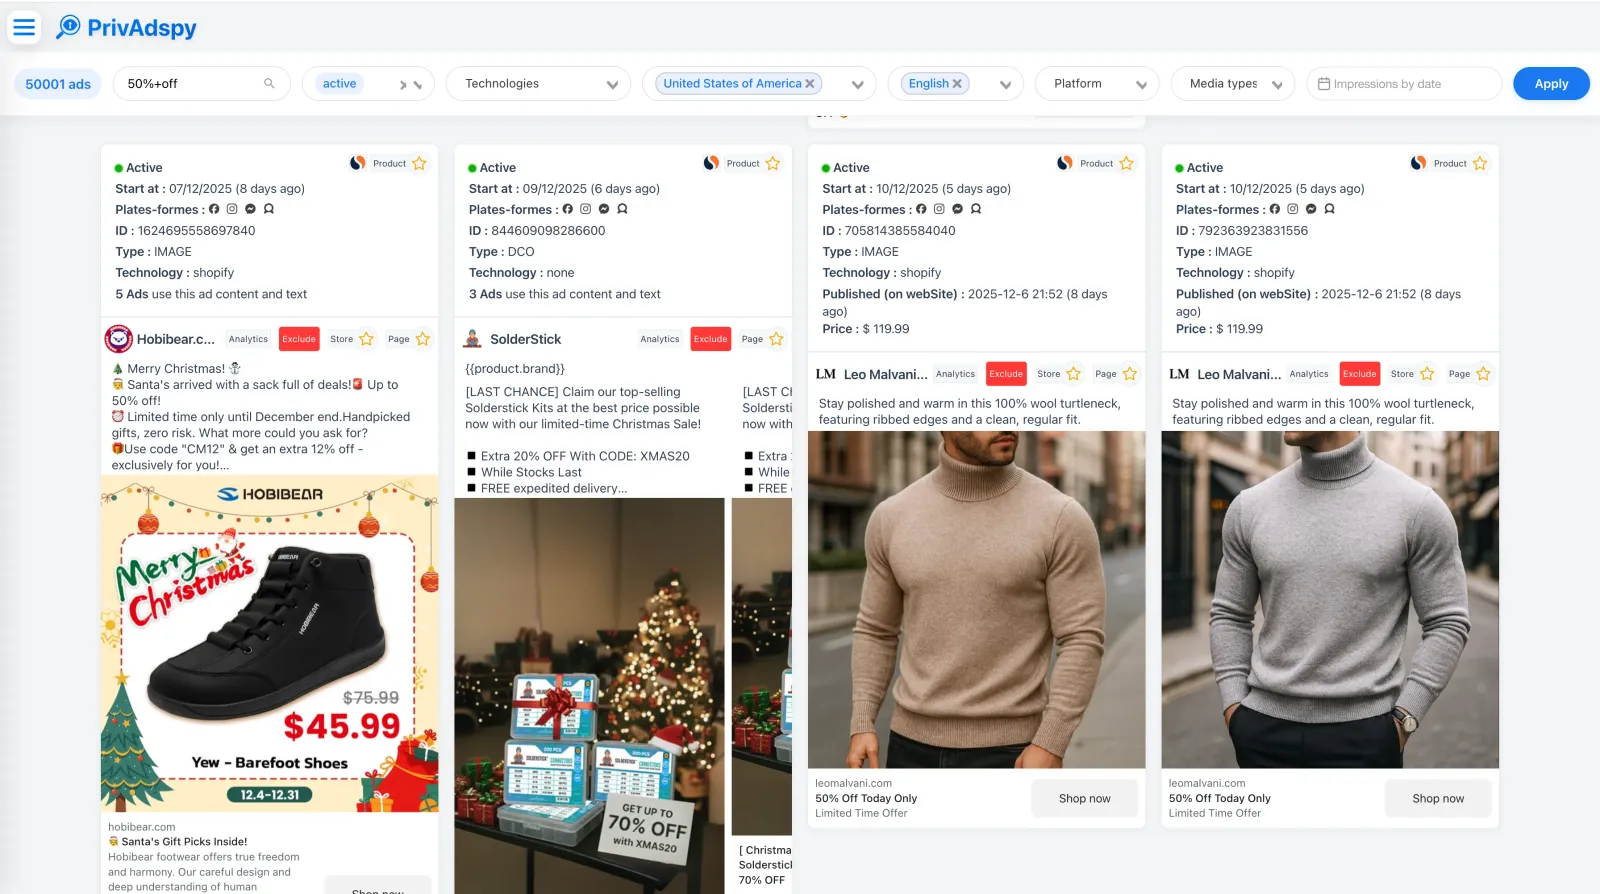Open the SolderStick Christmas kits image
This screenshot has height=894, width=1600.
[590, 695]
